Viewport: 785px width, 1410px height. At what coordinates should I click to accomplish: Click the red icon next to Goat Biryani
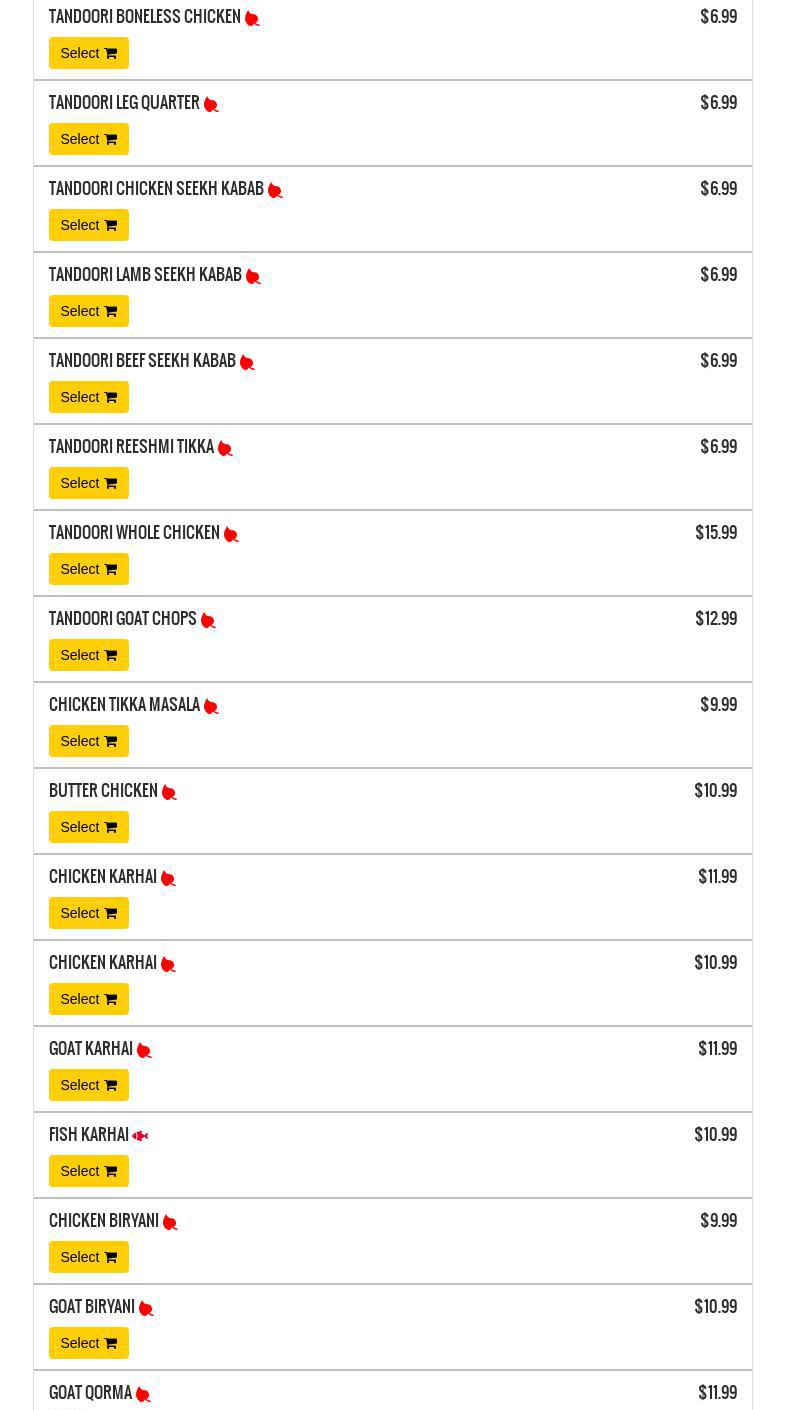tap(146, 1308)
